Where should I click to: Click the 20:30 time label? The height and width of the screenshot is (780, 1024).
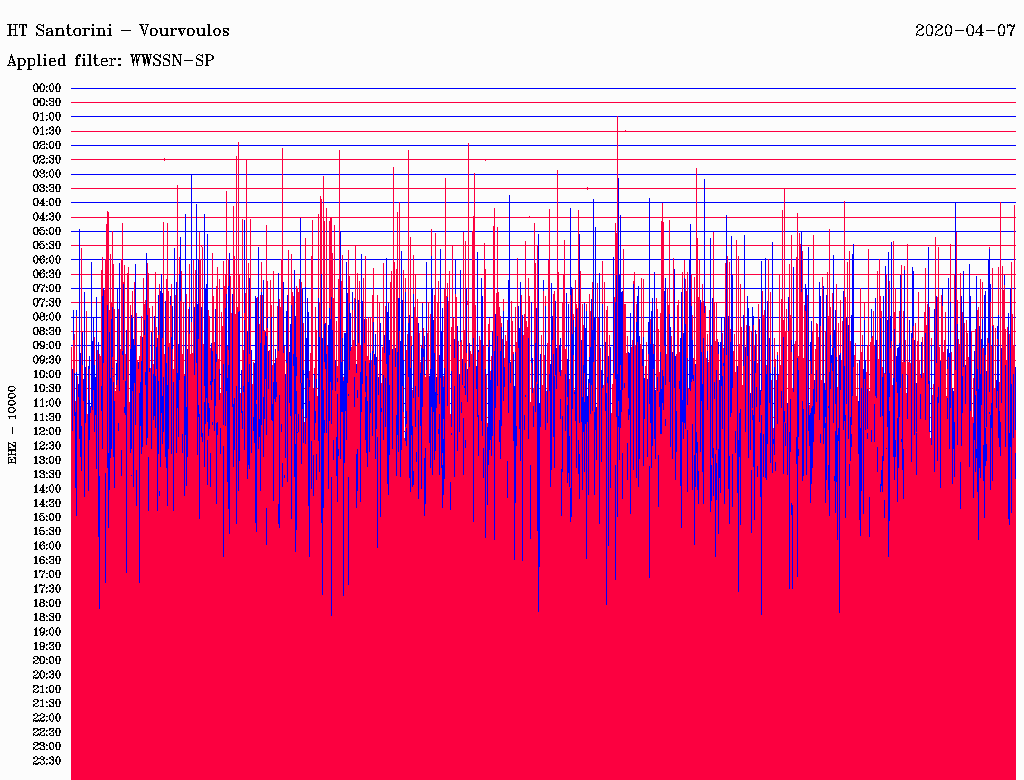pos(47,675)
